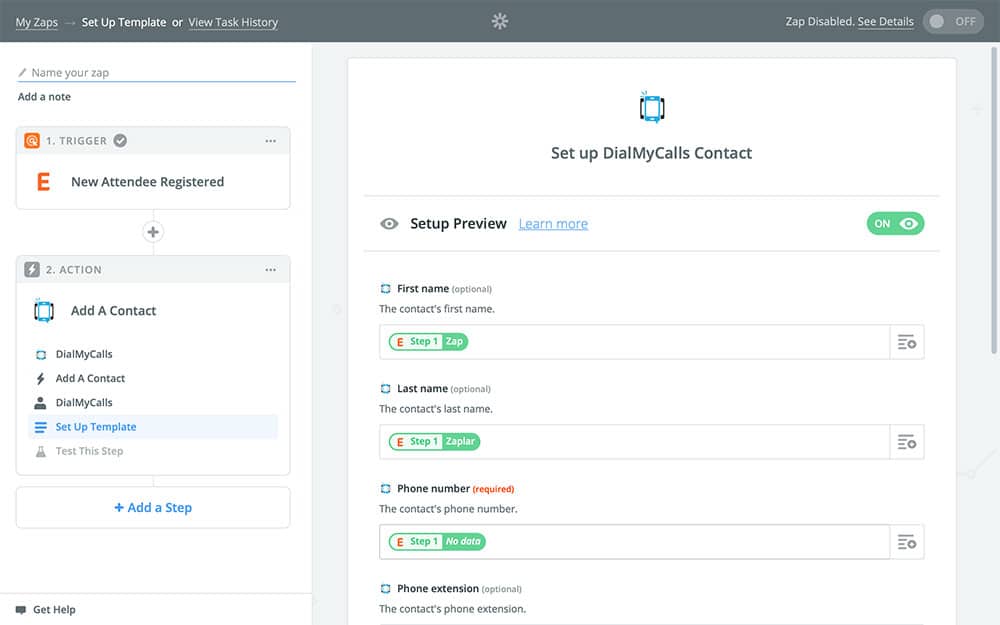This screenshot has height=625, width=1000.
Task: Click the page vertical scrollbar
Action: pos(993,200)
